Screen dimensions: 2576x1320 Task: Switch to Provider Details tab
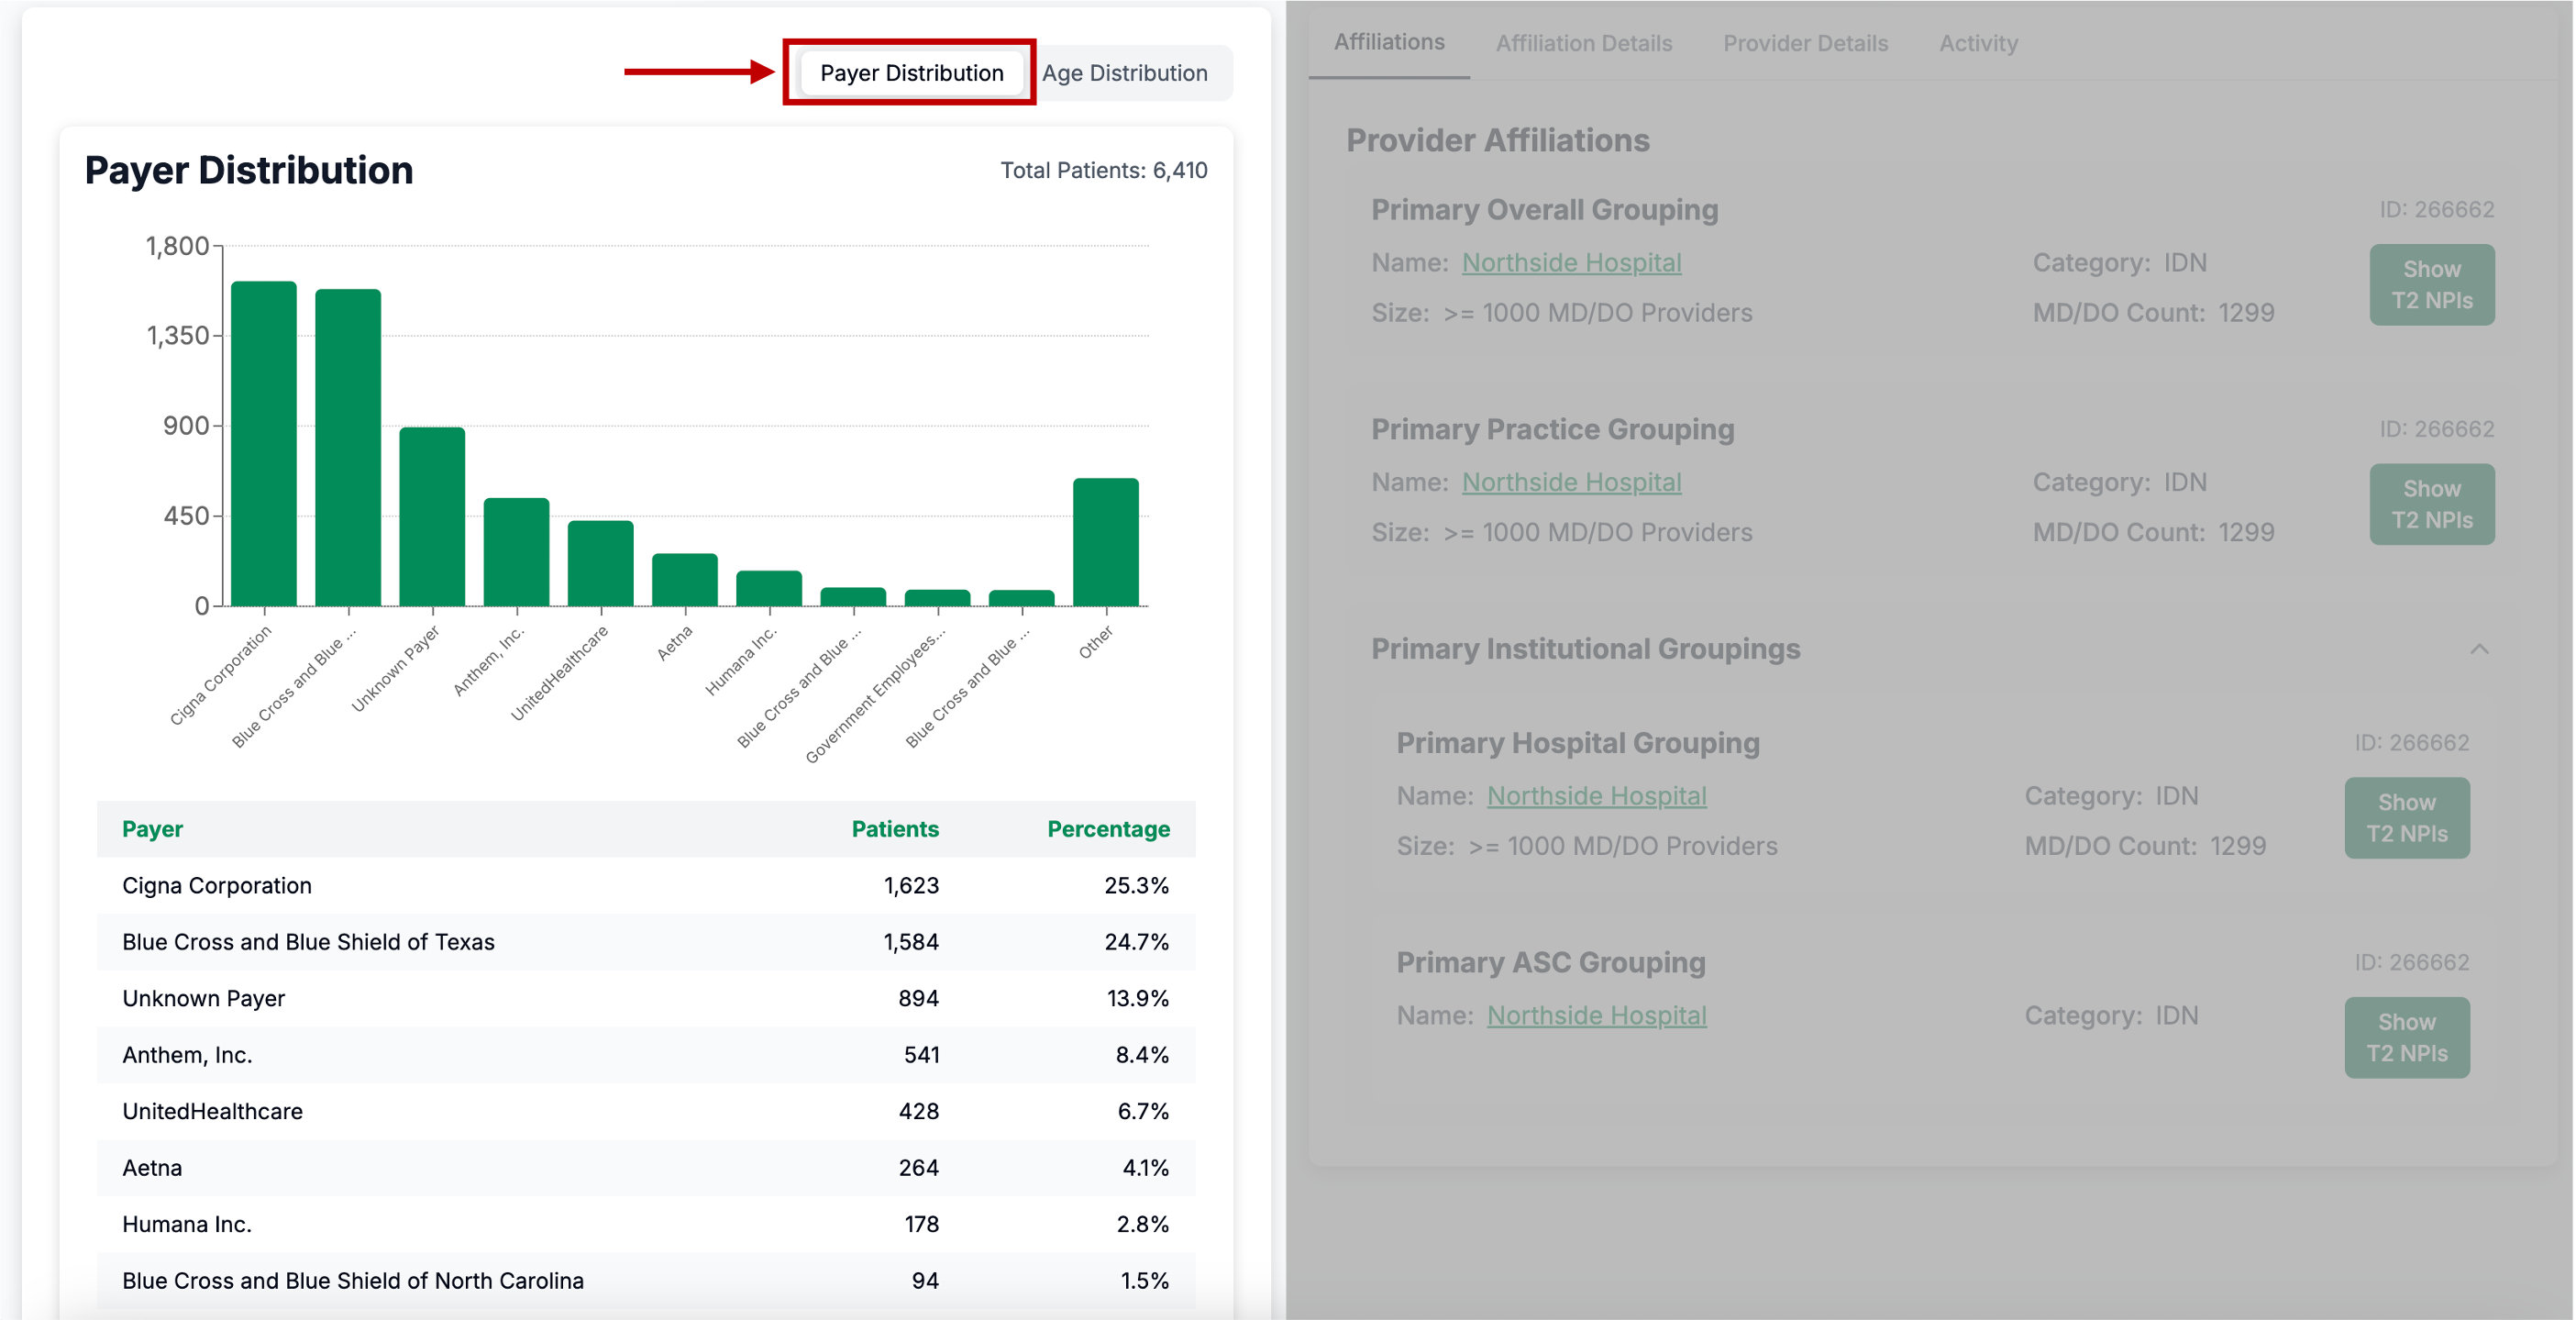tap(1804, 43)
